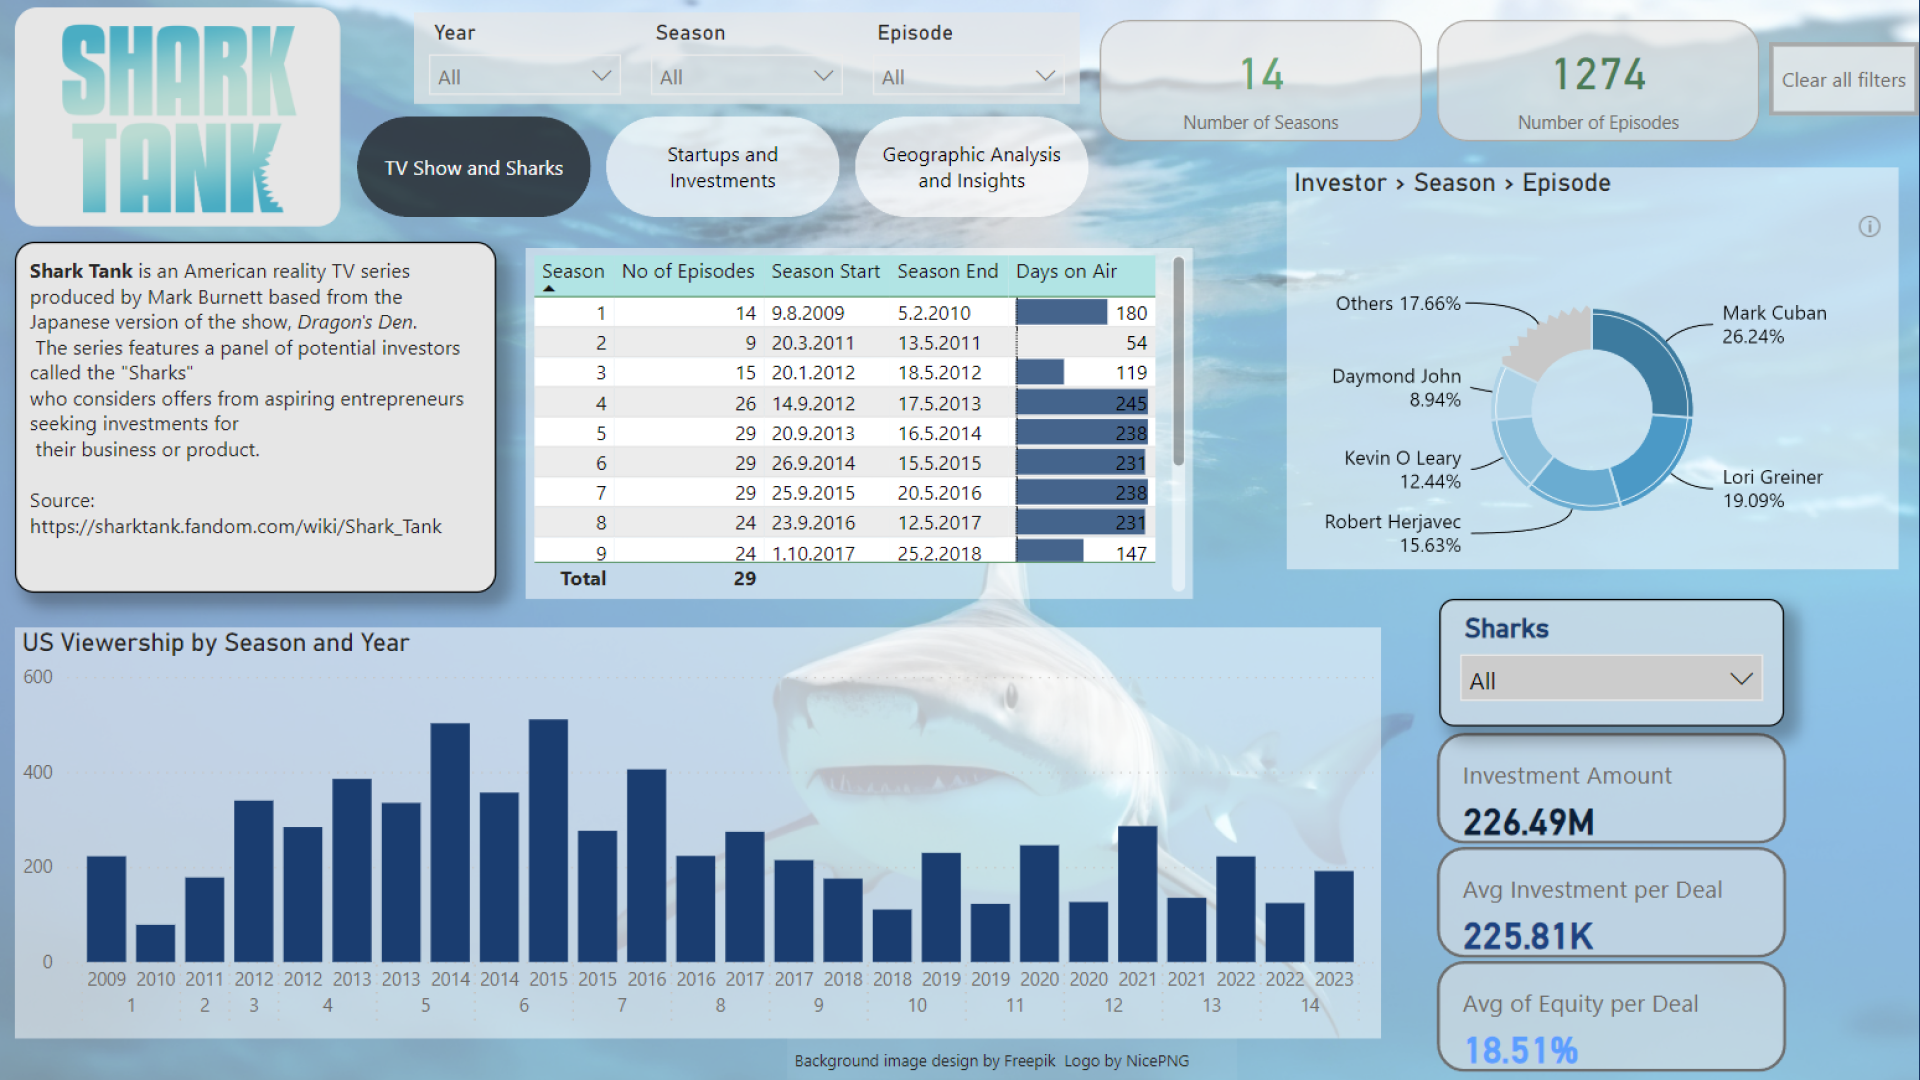
Task: Click Number of Seasons card showing 14
Action: point(1260,81)
